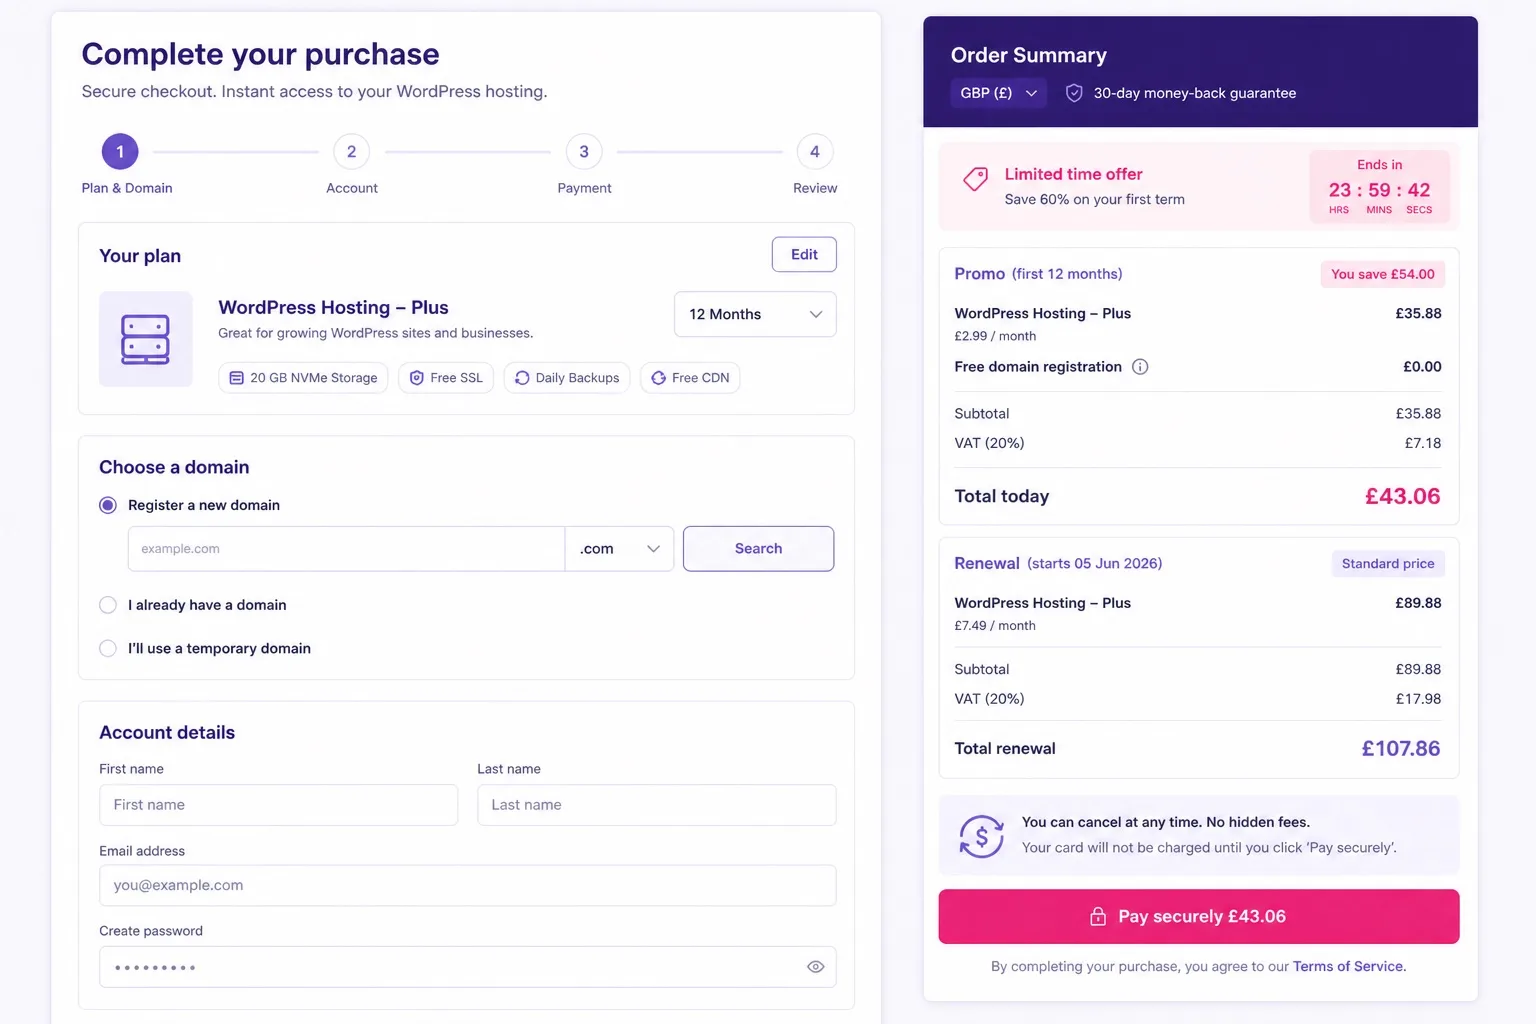Click the Search domain button

(758, 549)
